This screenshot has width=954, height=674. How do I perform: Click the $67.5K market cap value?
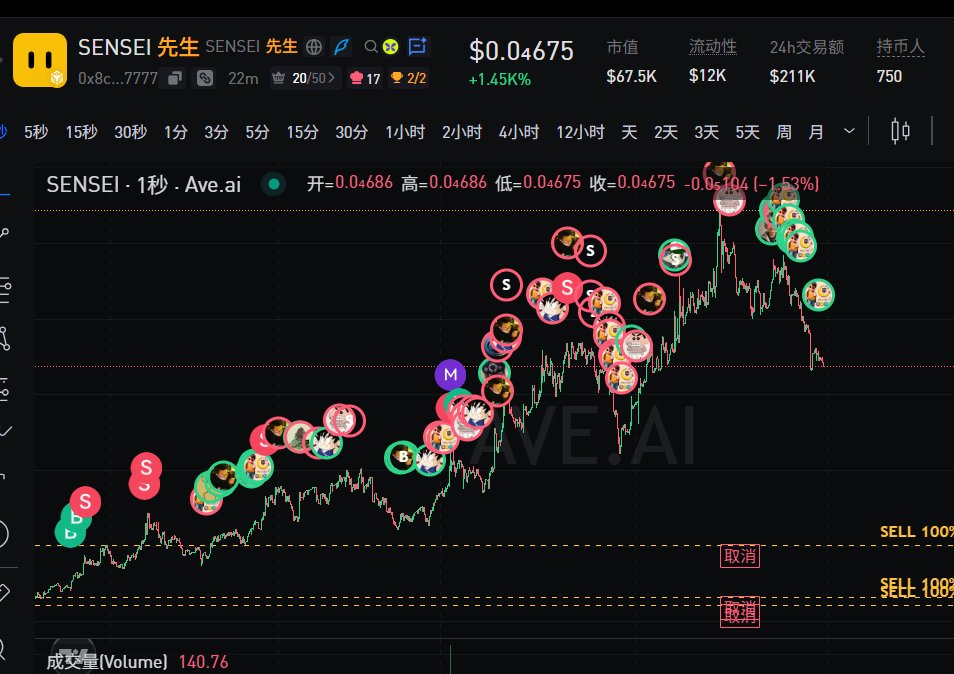(632, 76)
